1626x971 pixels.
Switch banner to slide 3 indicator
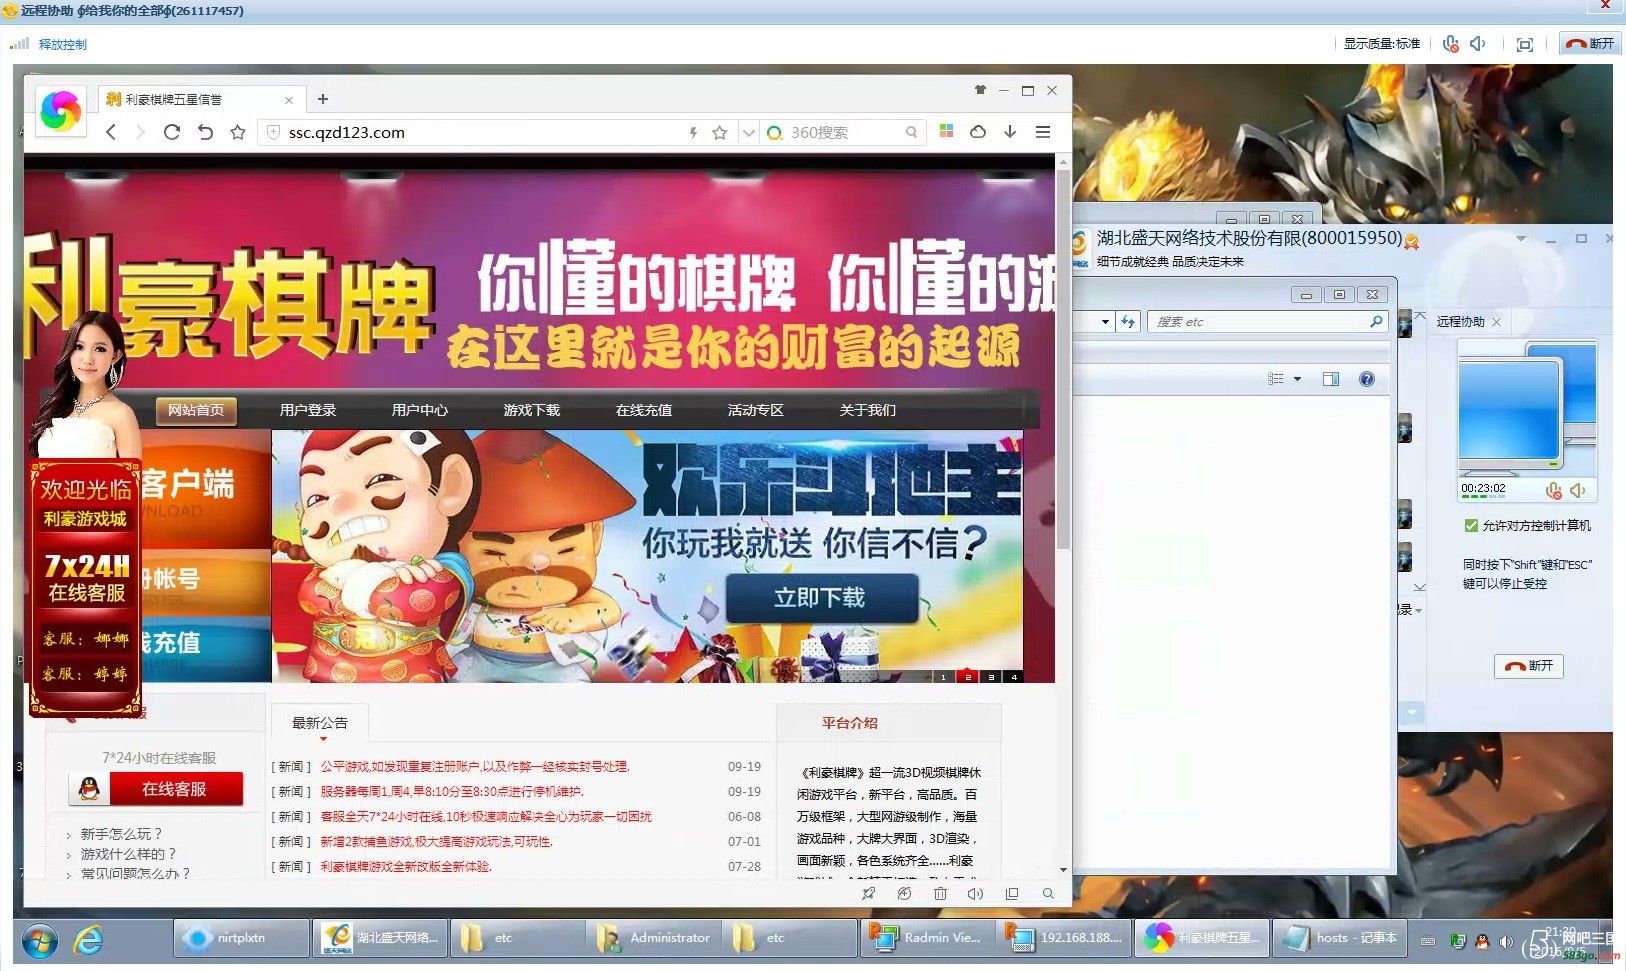click(x=991, y=676)
